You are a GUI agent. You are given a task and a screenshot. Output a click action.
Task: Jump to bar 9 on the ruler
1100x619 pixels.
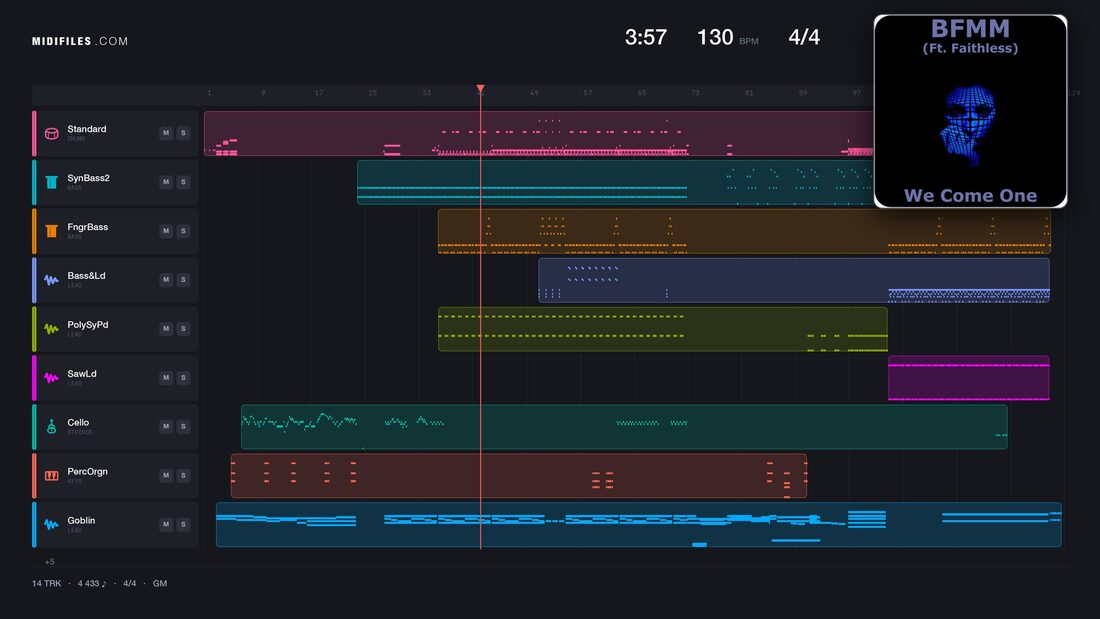pyautogui.click(x=263, y=93)
